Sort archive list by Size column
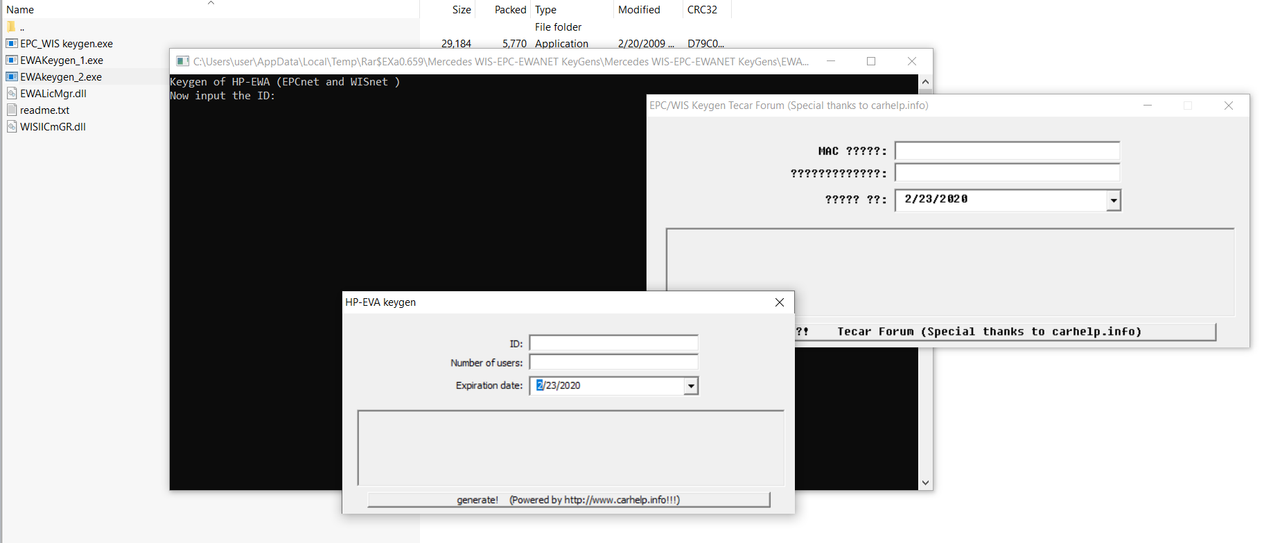1280x543 pixels. tap(461, 10)
